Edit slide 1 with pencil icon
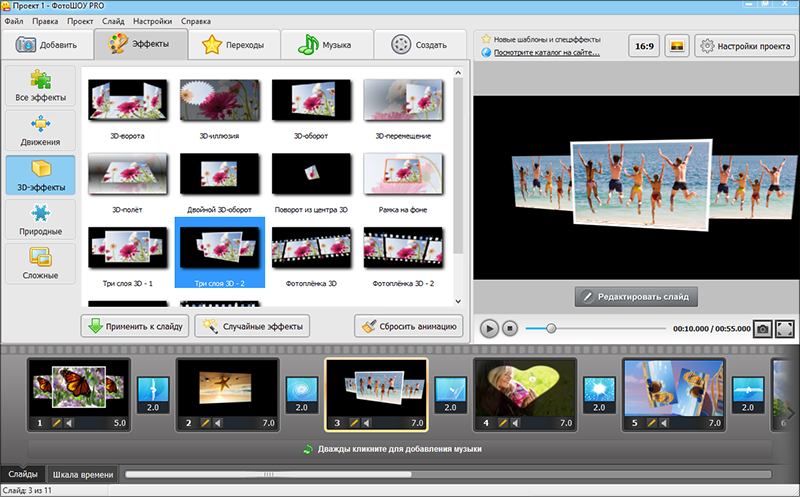The width and height of the screenshot is (800, 497). click(56, 423)
